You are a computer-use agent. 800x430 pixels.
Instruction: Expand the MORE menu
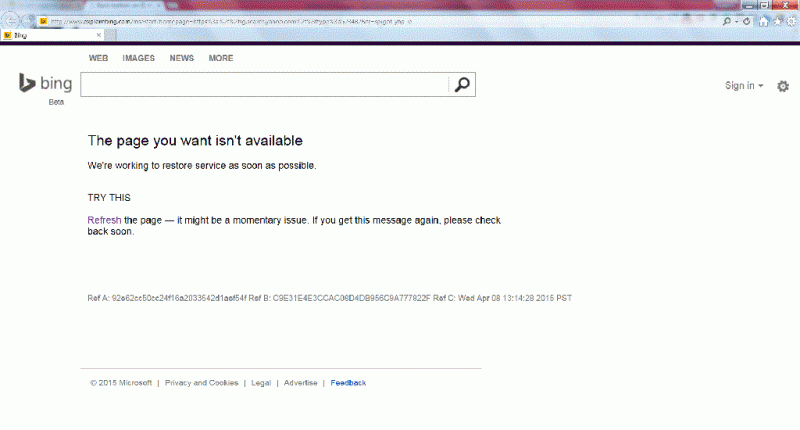(220, 59)
